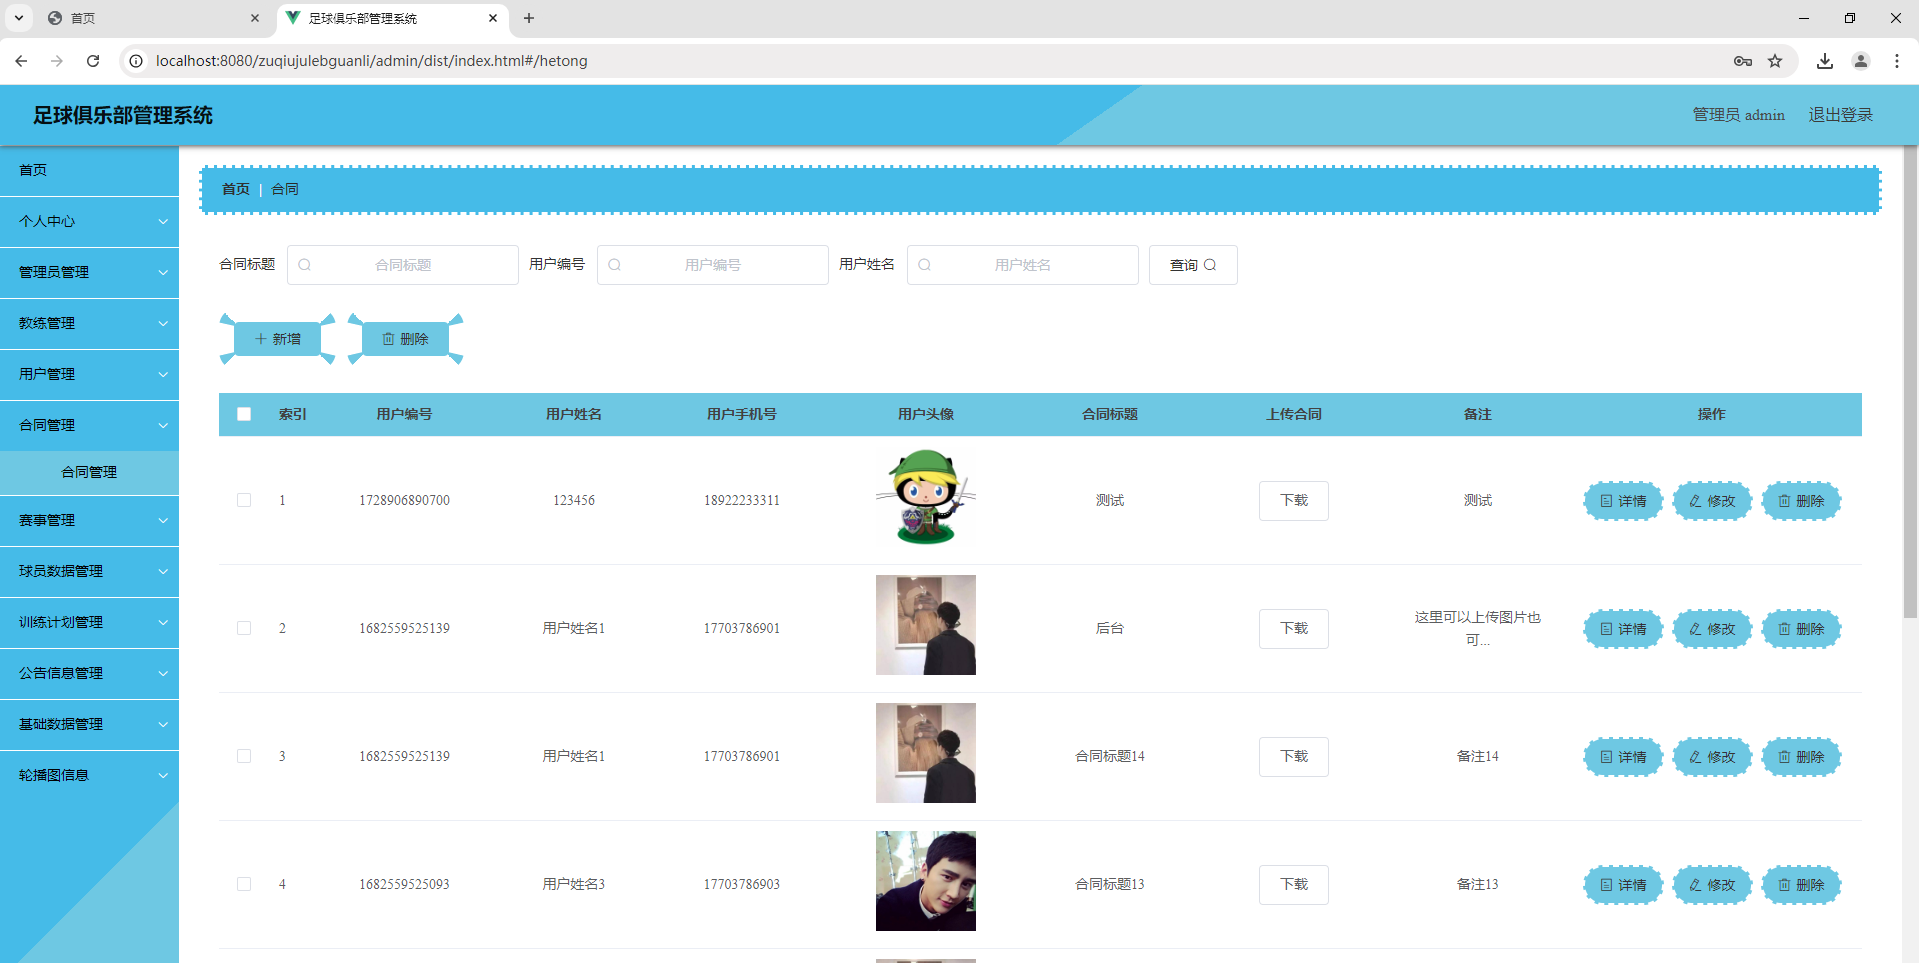
Task: Click the 合同标题 search input
Action: pyautogui.click(x=403, y=265)
